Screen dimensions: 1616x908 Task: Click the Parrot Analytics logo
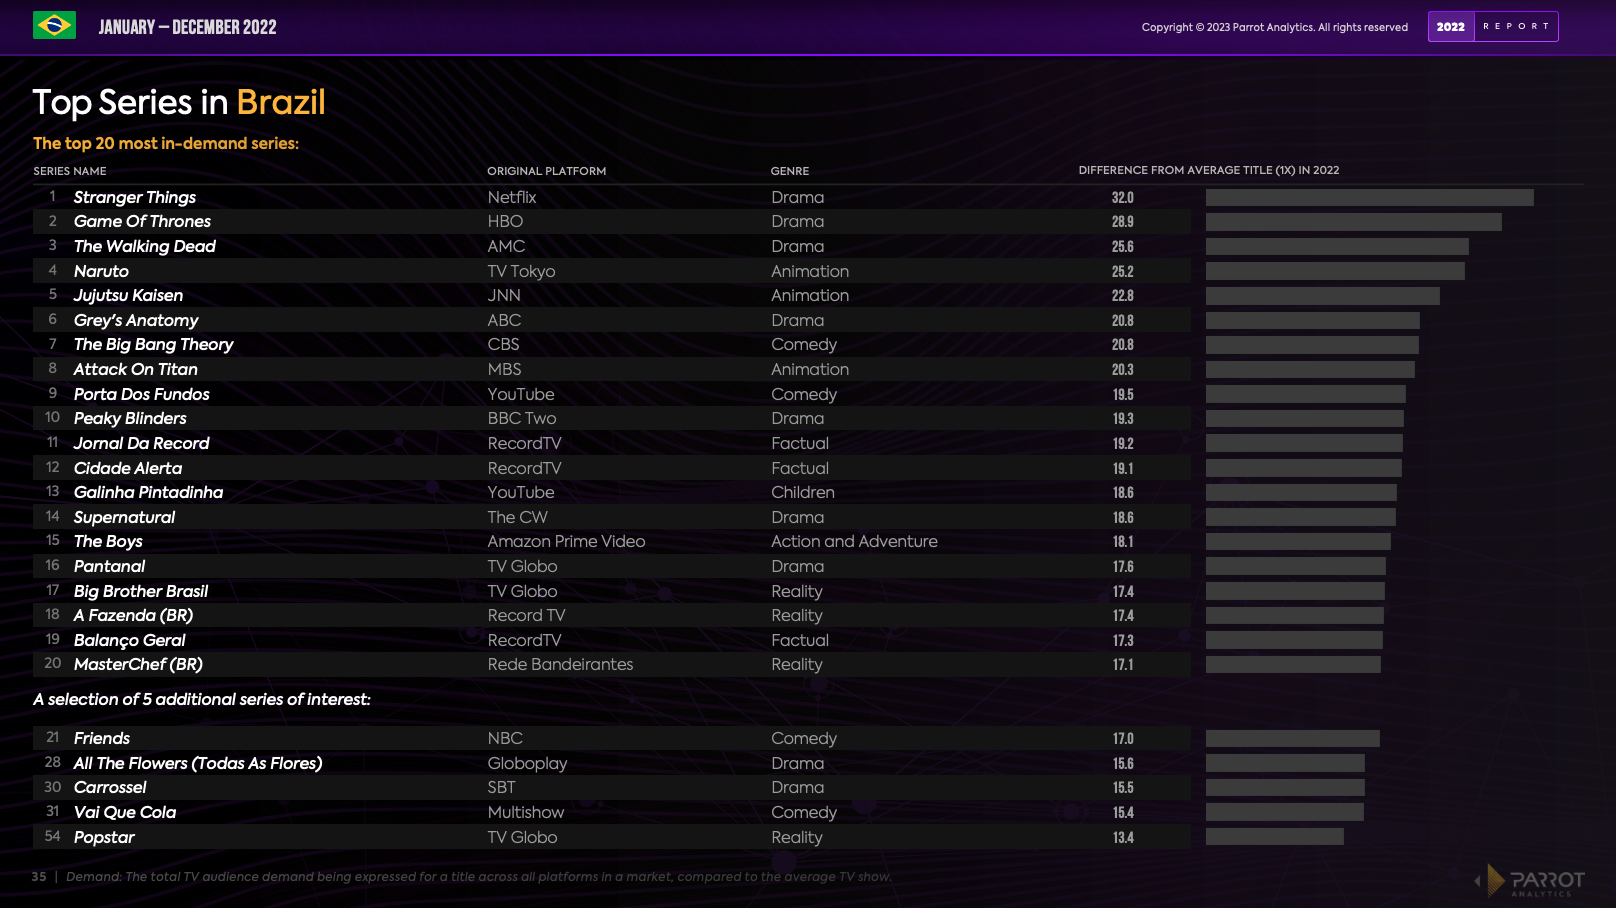click(x=1529, y=881)
